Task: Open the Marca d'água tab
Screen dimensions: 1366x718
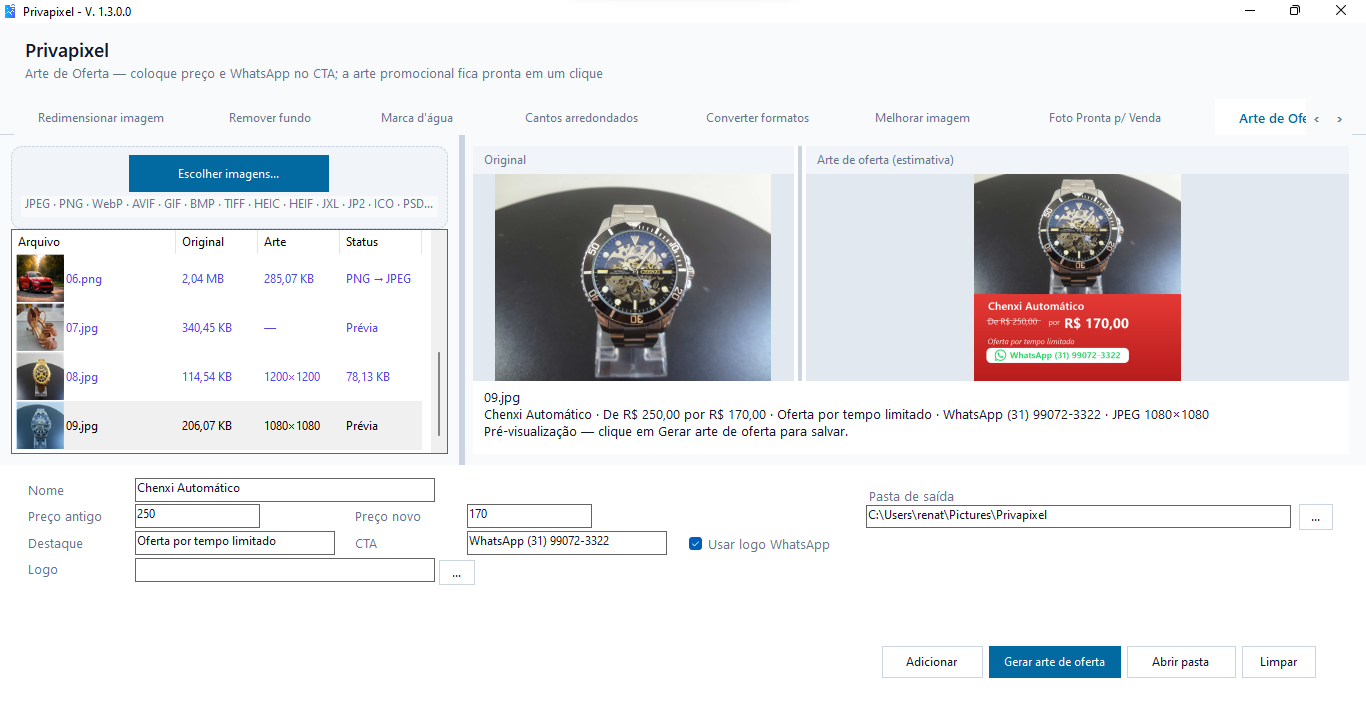Action: [417, 118]
